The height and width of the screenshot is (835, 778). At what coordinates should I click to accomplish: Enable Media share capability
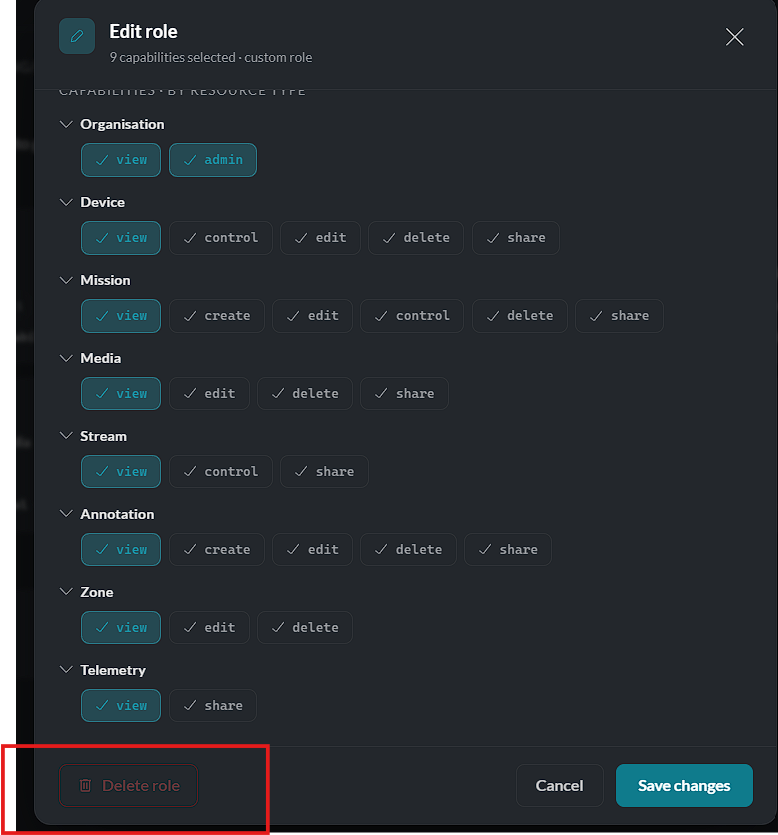404,394
